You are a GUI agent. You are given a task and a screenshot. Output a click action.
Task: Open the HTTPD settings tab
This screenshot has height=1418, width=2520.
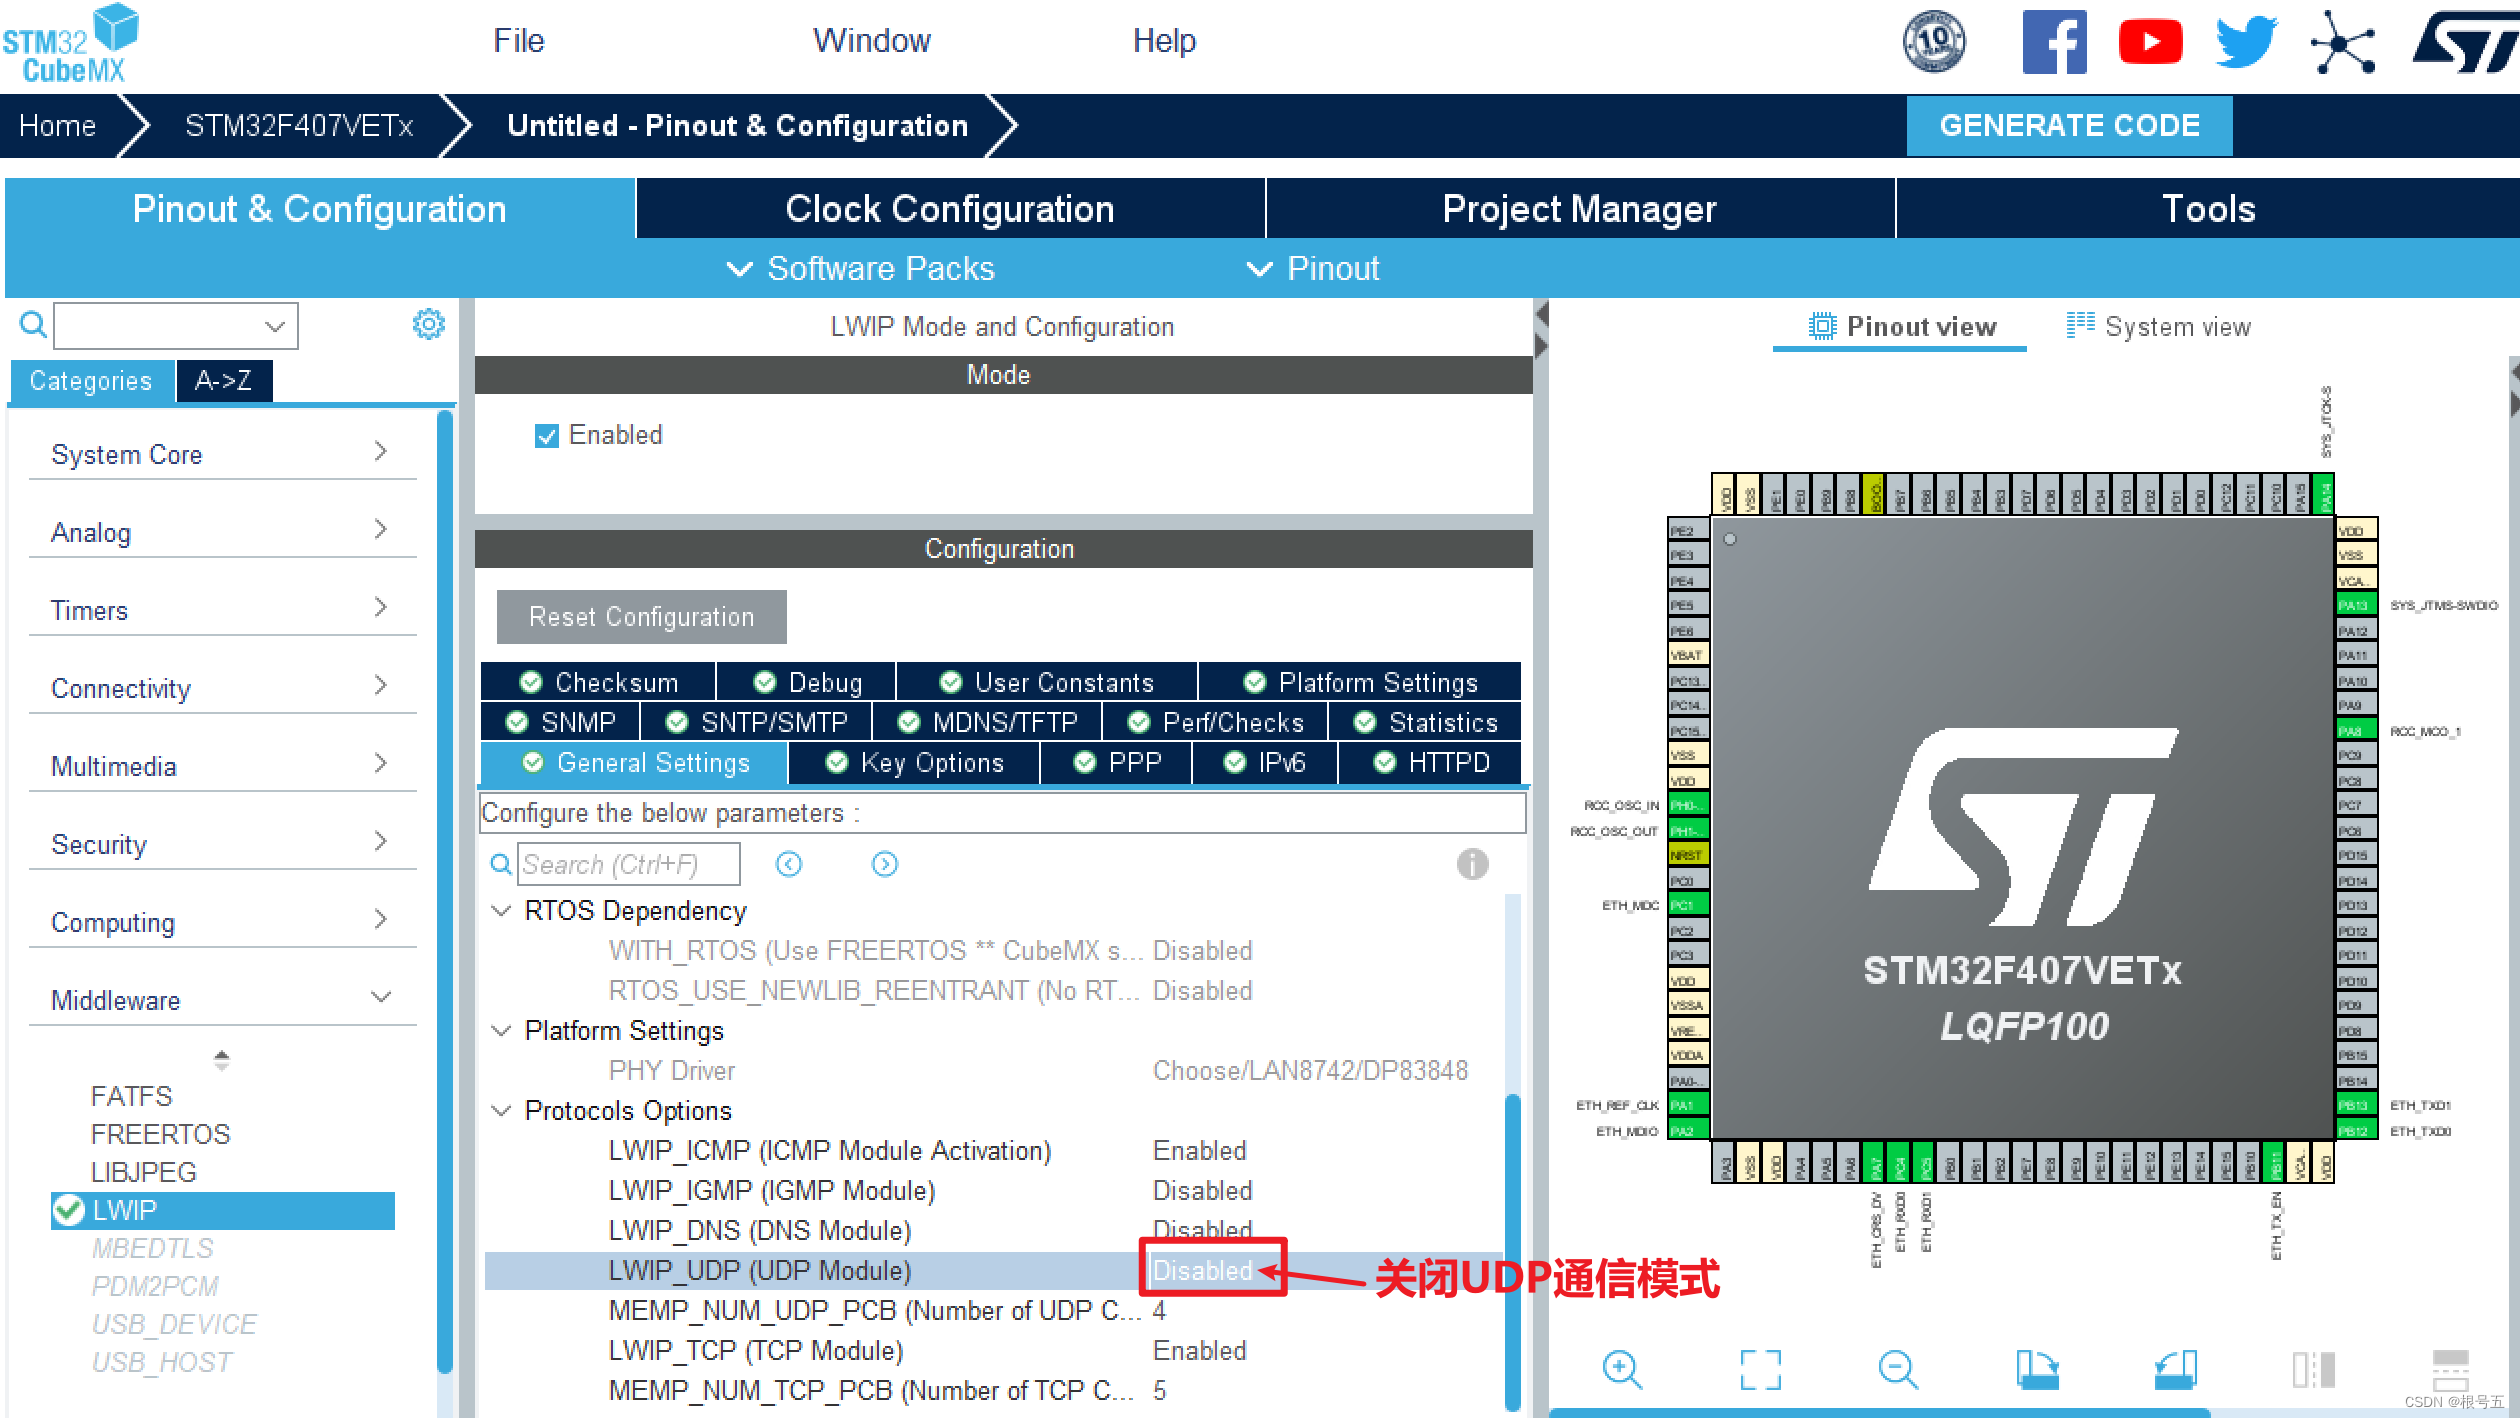click(x=1430, y=762)
